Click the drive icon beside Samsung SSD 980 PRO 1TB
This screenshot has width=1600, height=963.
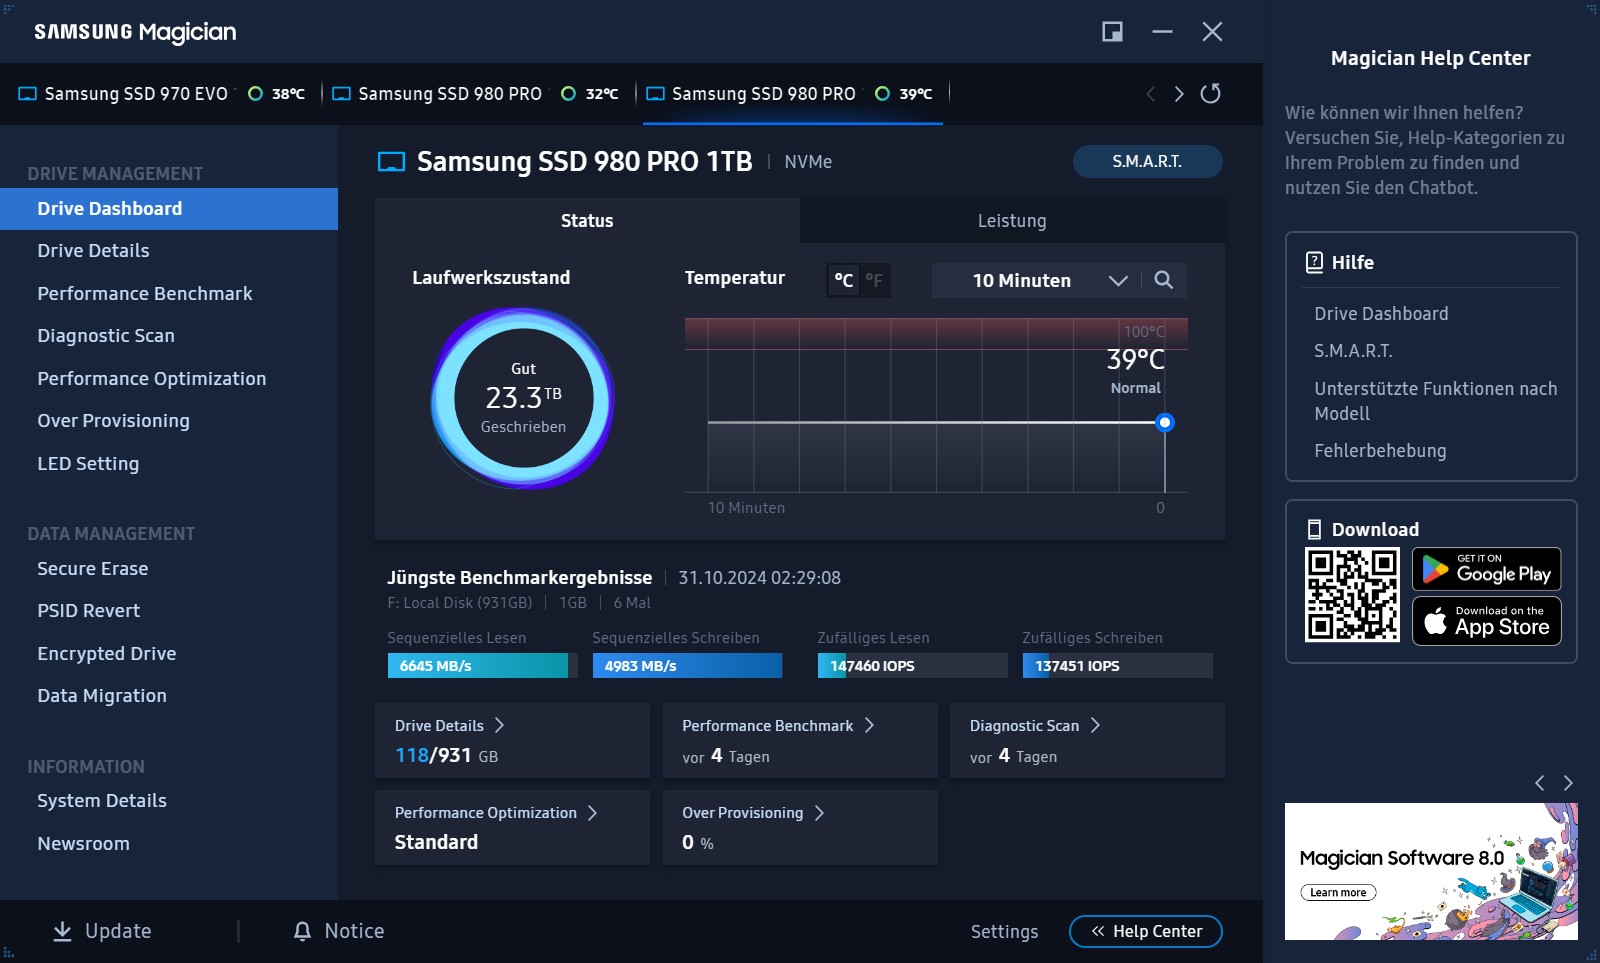(391, 162)
